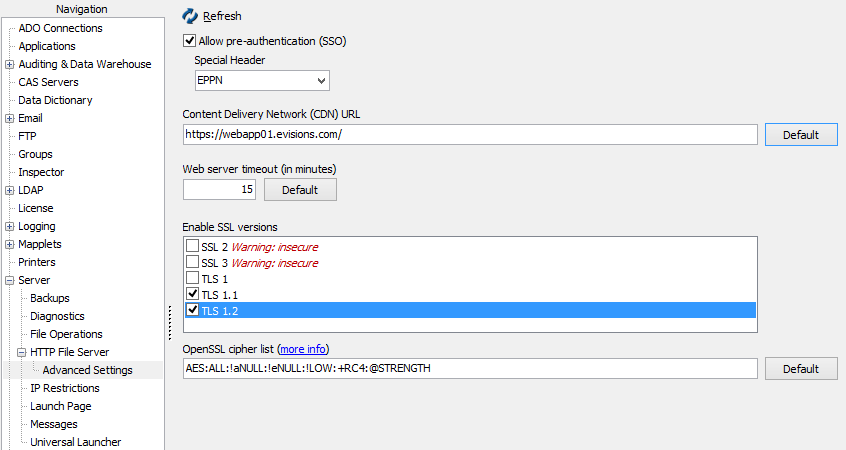Click the Refresh label
This screenshot has width=846, height=450.
[x=222, y=16]
